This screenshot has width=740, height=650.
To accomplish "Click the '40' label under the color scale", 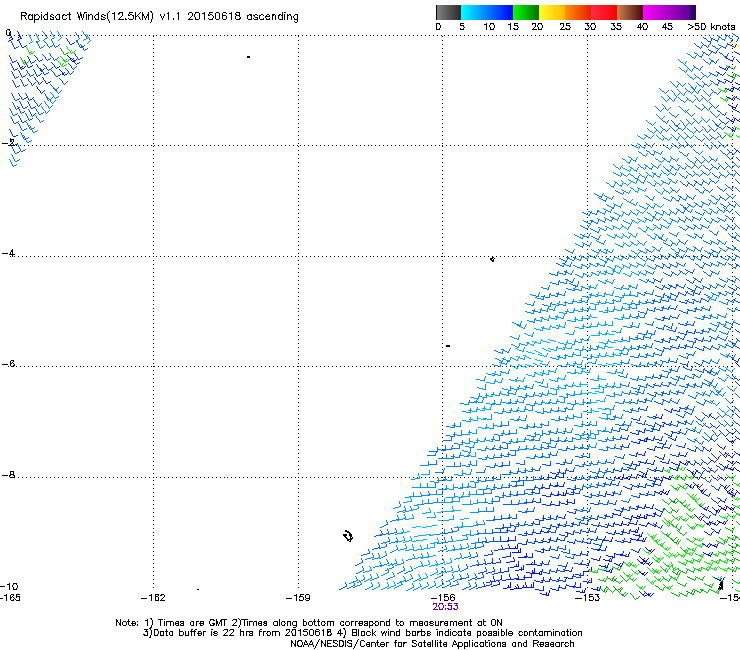I will point(642,27).
